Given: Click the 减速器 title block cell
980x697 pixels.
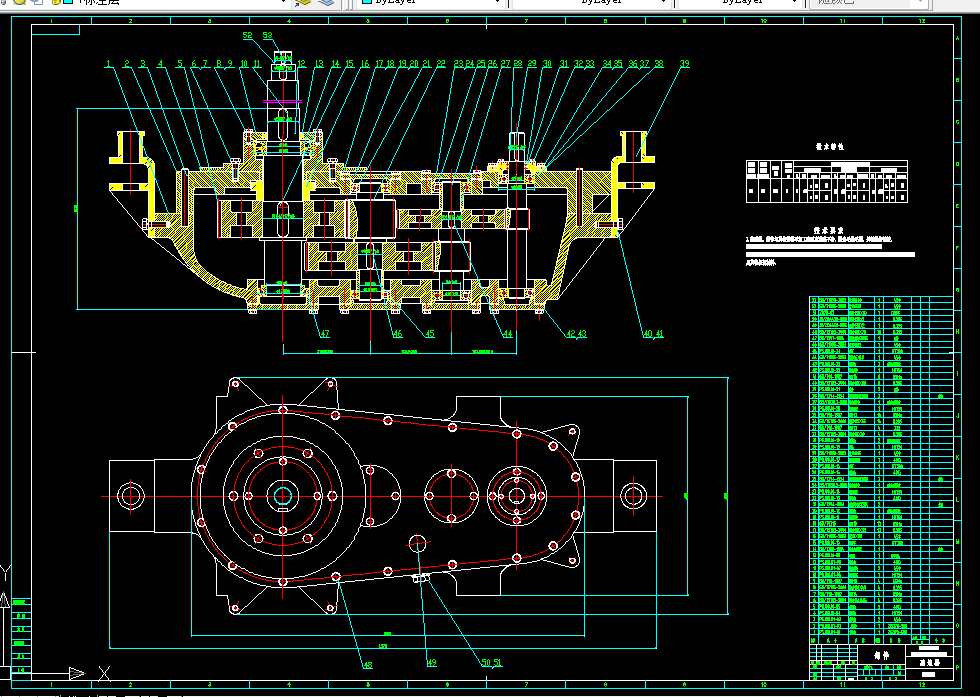Looking at the screenshot, I should pyautogui.click(x=929, y=663).
